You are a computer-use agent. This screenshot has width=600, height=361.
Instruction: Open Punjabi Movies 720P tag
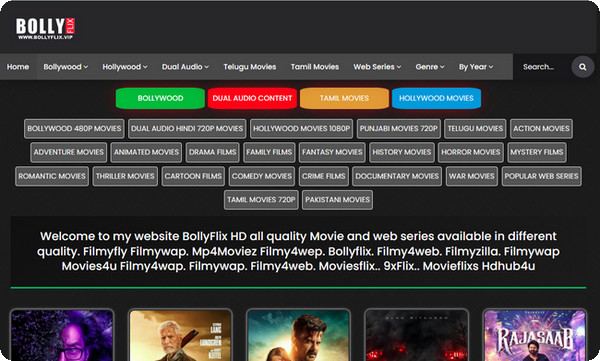399,129
